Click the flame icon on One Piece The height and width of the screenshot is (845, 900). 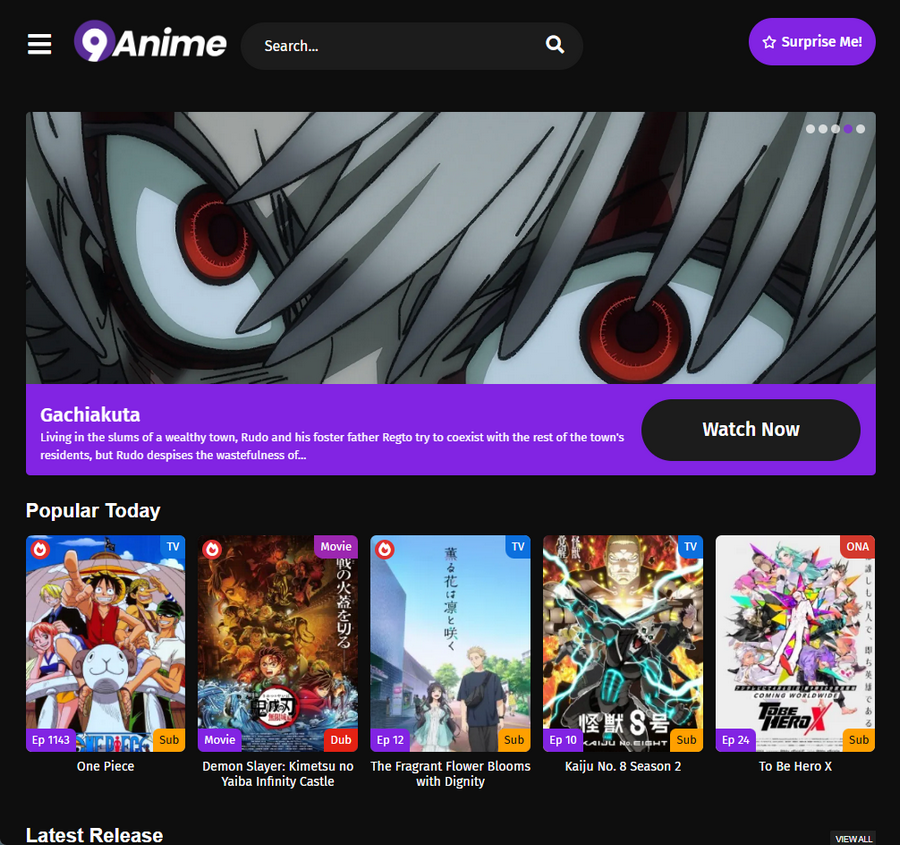click(x=40, y=549)
